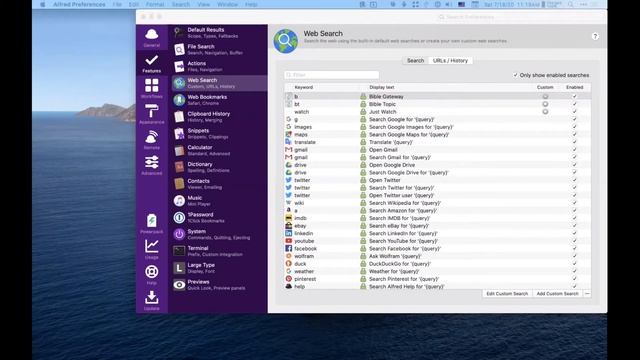
Task: Select File Search feature
Action: click(219, 49)
